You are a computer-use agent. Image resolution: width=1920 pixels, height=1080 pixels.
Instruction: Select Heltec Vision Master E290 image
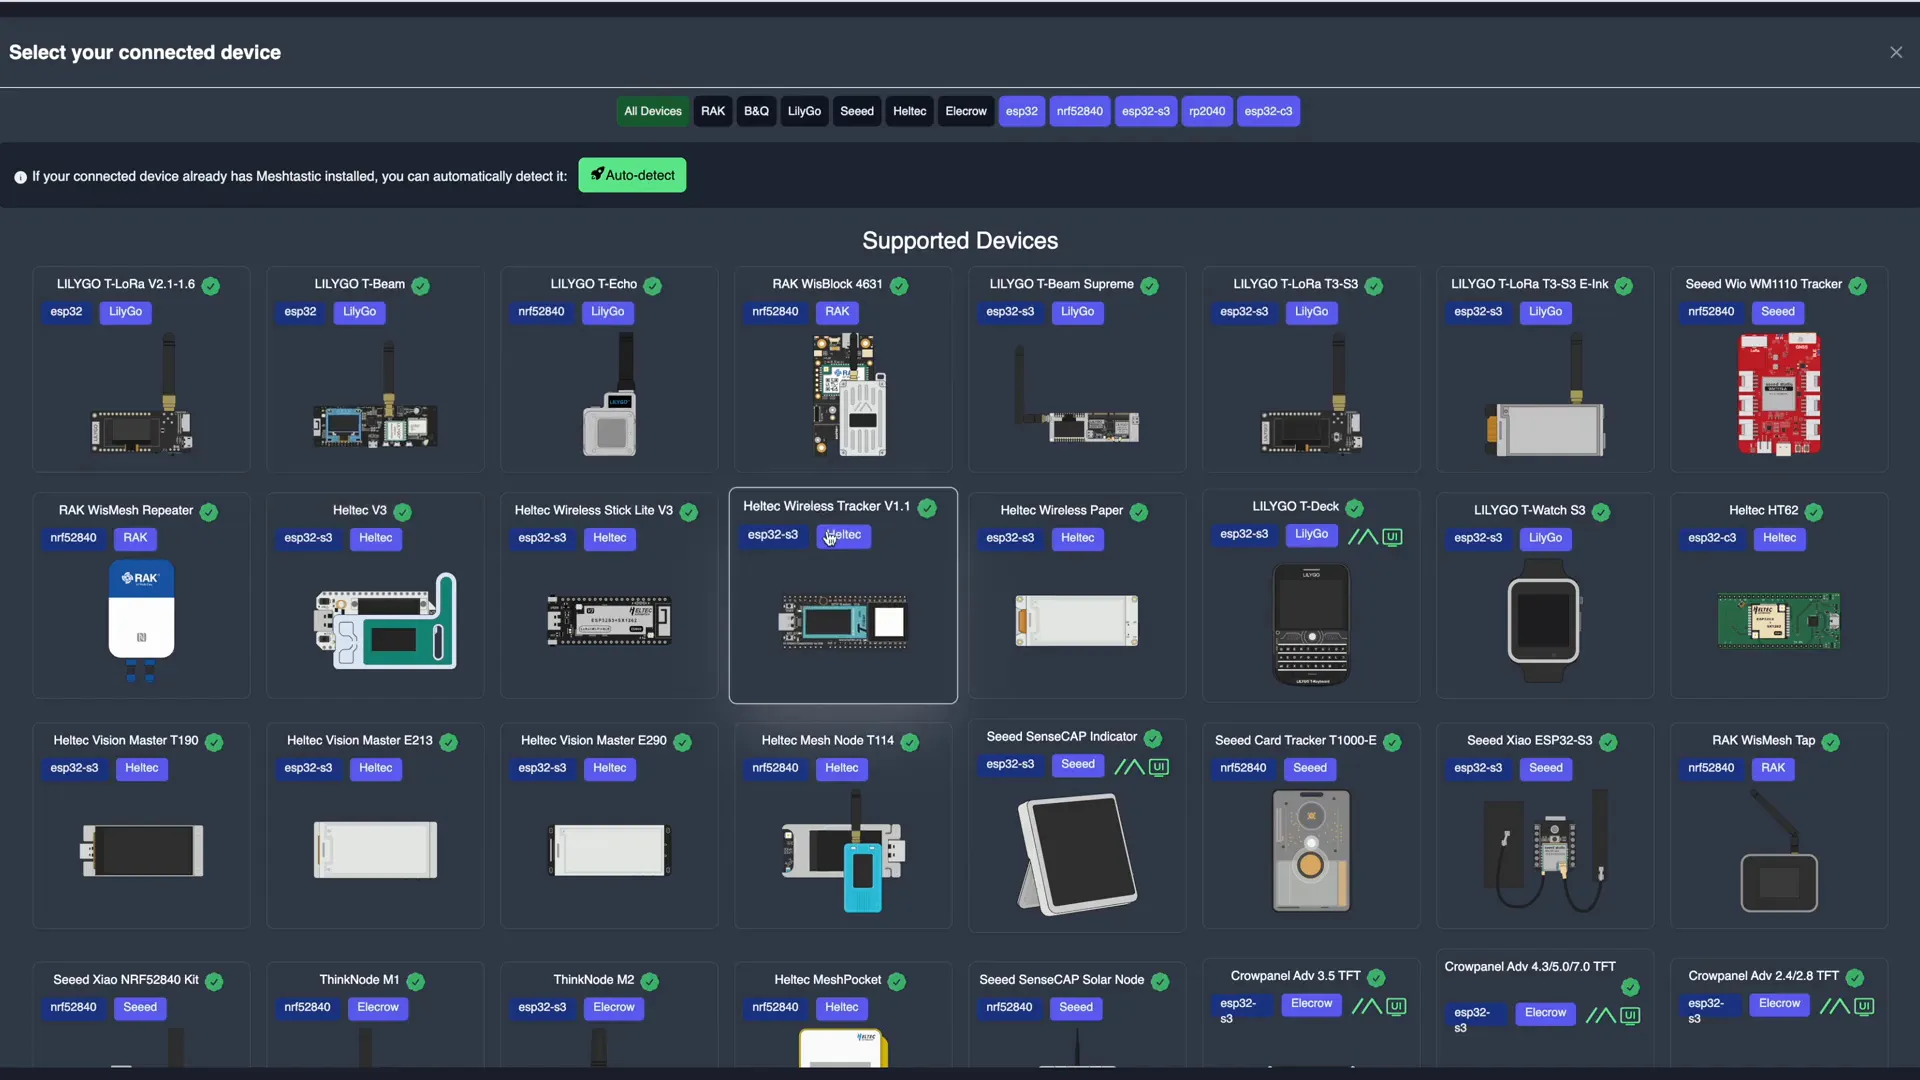609,850
